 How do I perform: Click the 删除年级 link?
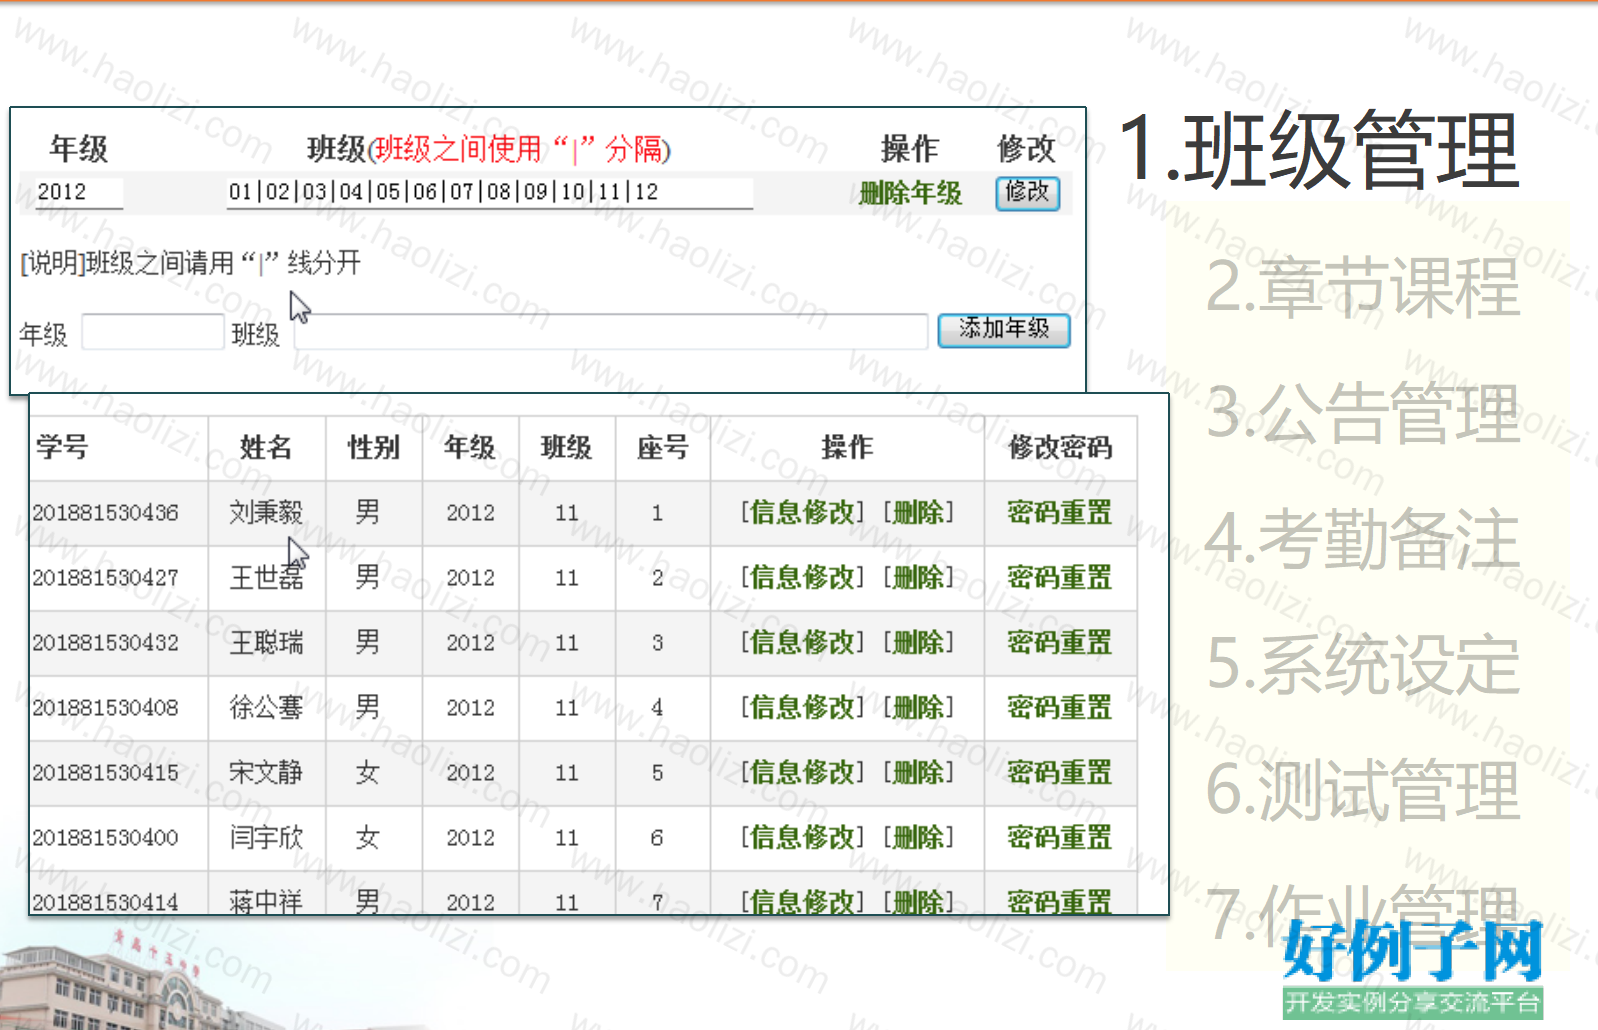pyautogui.click(x=910, y=193)
